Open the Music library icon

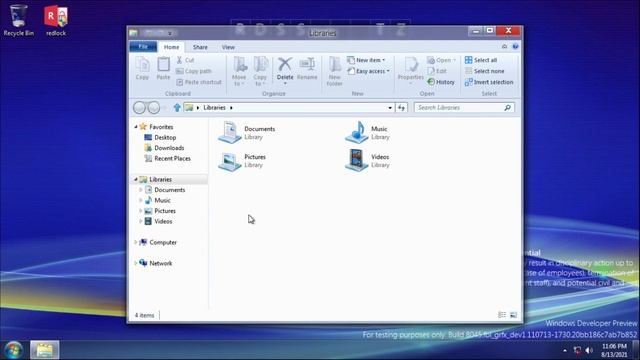click(356, 132)
